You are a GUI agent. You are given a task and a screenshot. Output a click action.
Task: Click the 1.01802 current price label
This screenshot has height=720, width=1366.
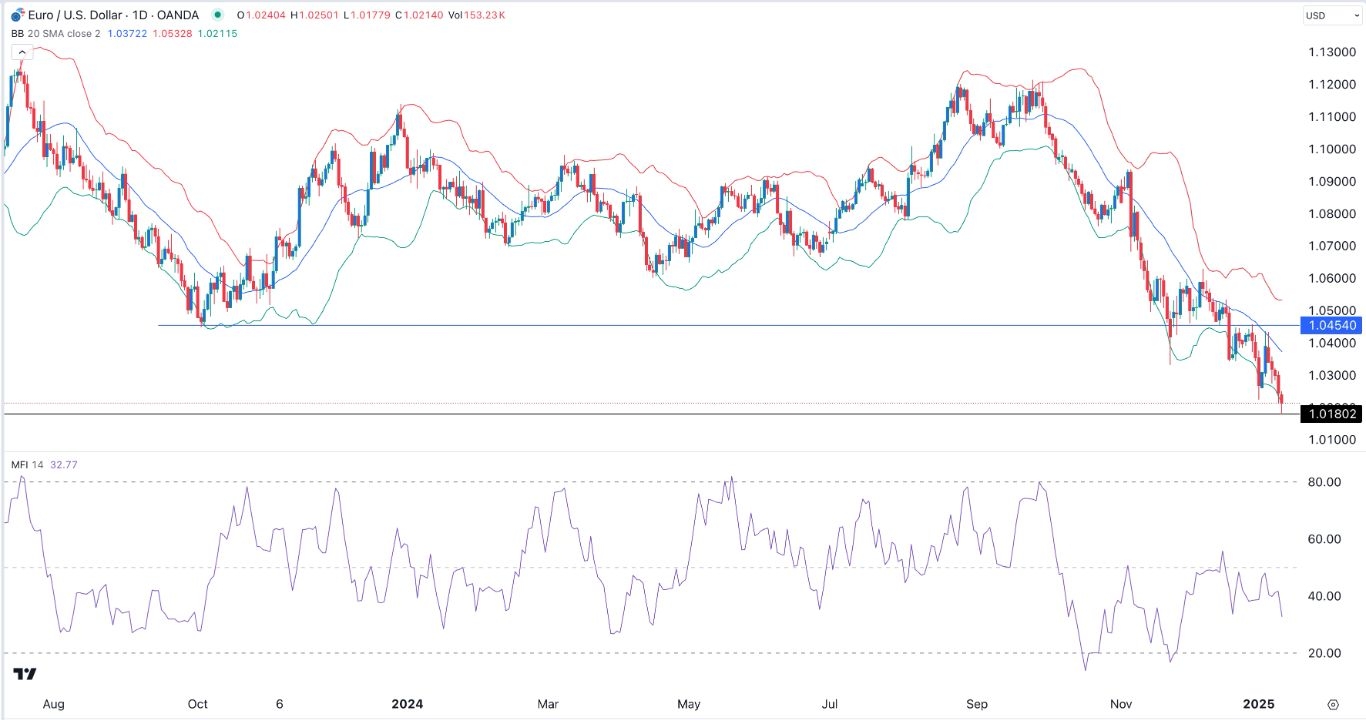pos(1329,414)
